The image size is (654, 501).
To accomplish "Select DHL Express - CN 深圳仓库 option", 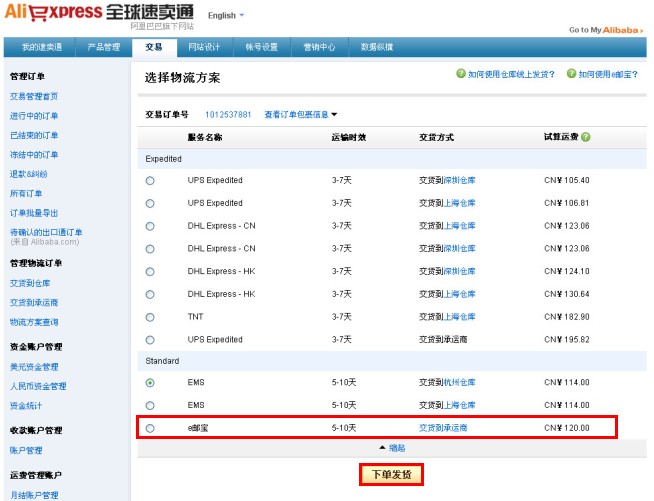I will click(x=150, y=249).
